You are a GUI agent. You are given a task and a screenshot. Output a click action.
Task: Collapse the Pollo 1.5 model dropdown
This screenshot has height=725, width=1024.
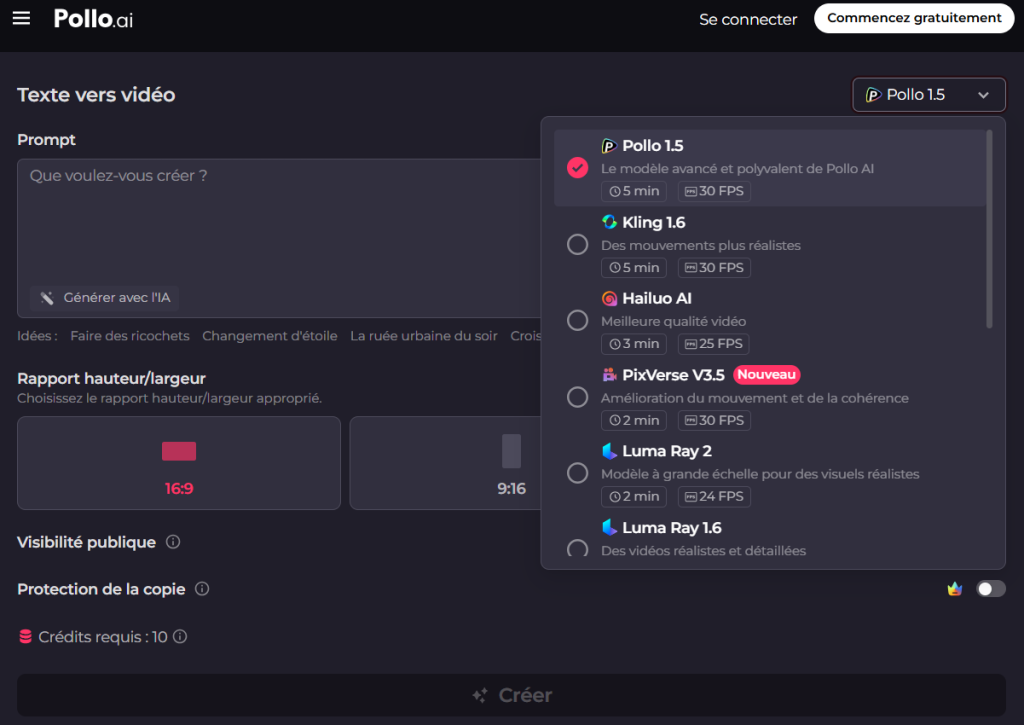point(929,95)
